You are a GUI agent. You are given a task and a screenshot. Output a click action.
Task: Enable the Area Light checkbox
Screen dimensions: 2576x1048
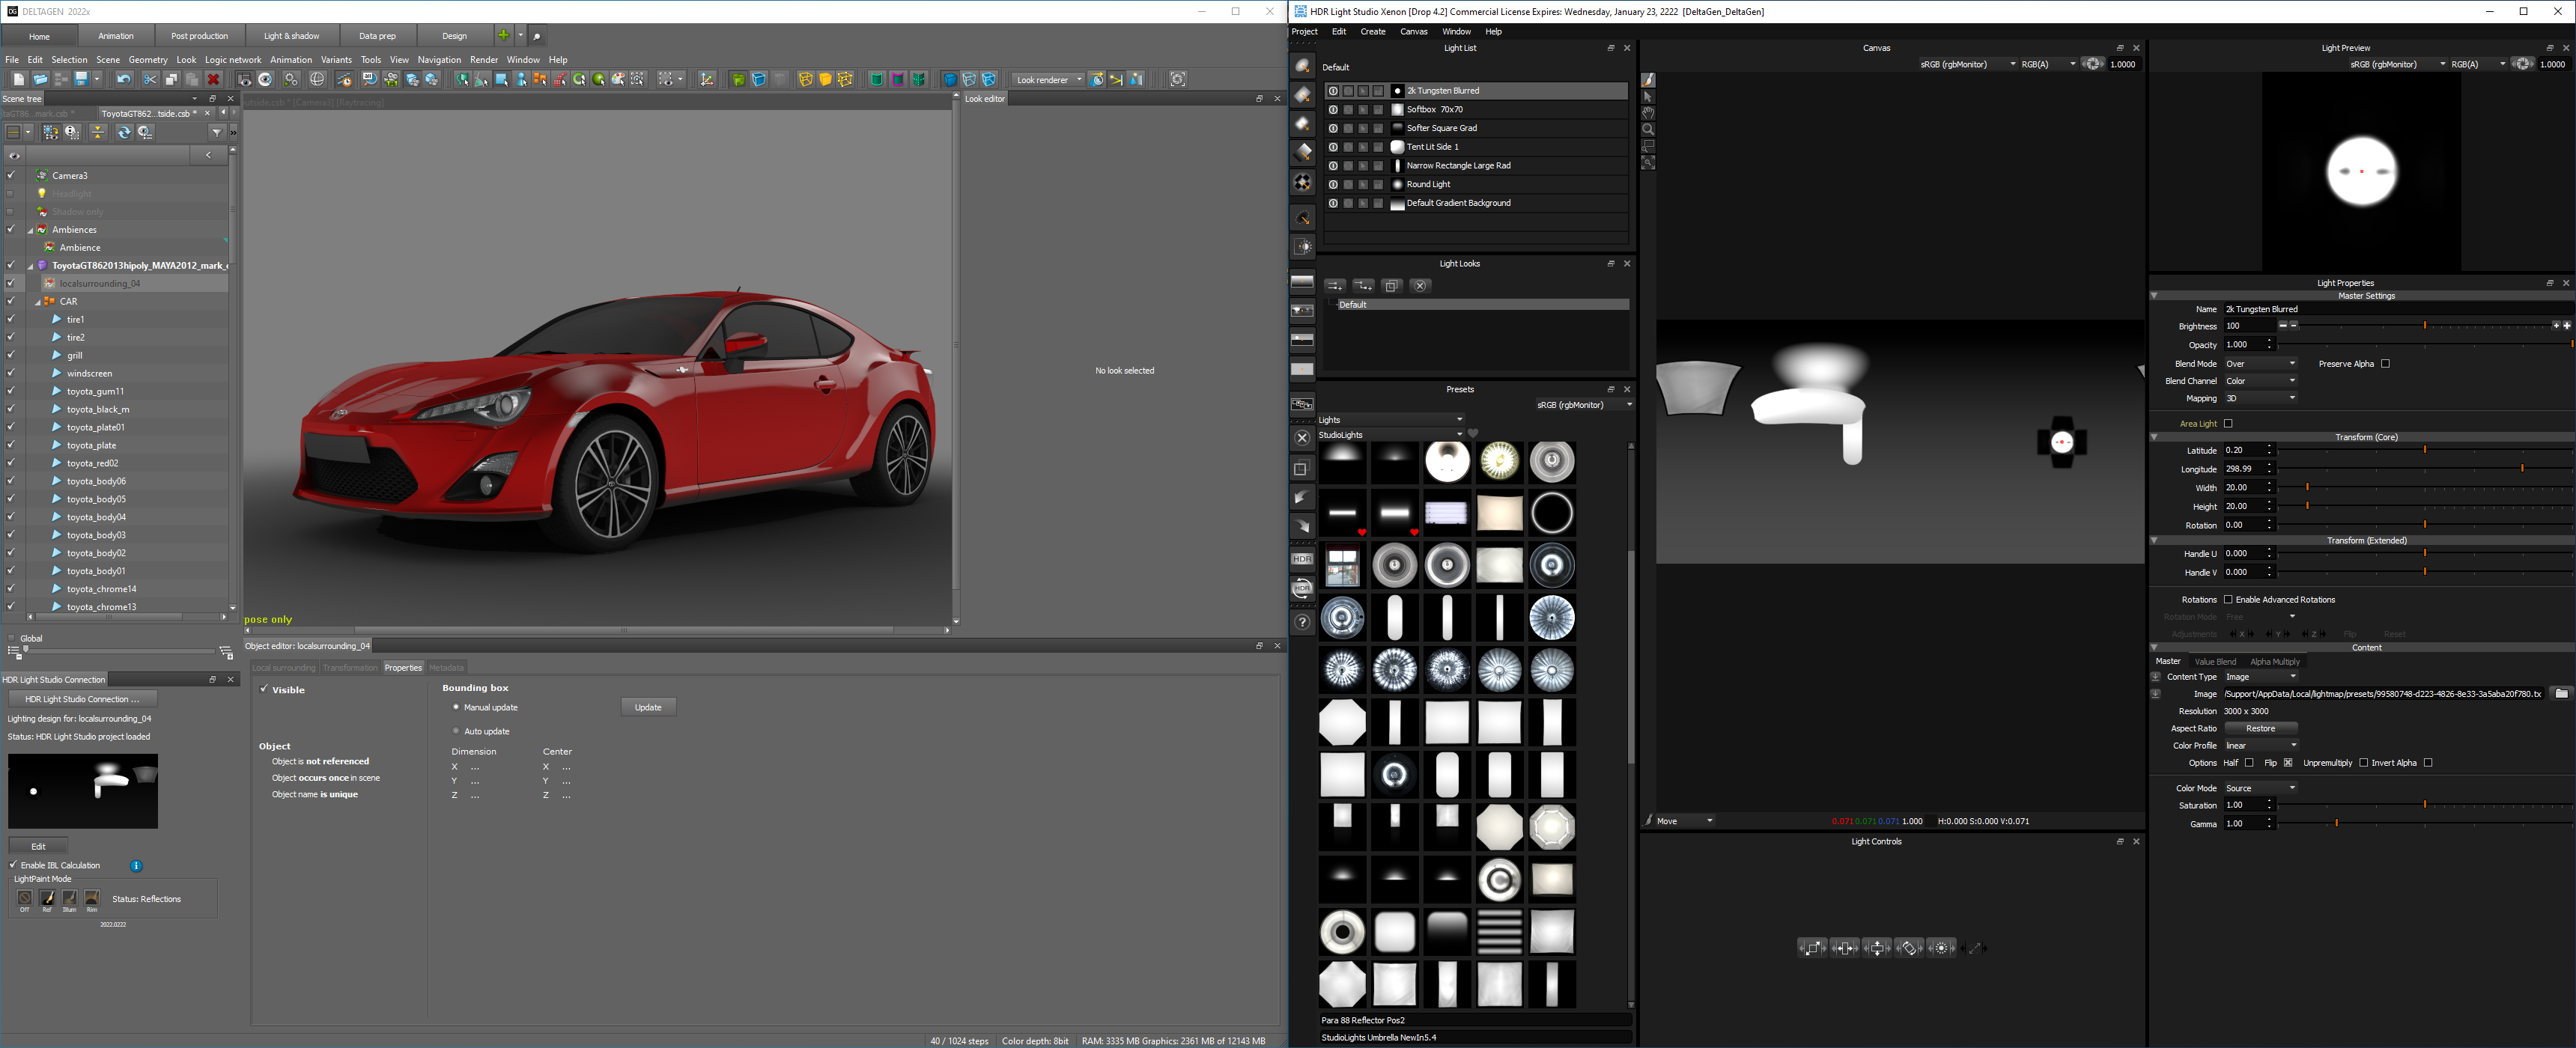click(x=2228, y=424)
